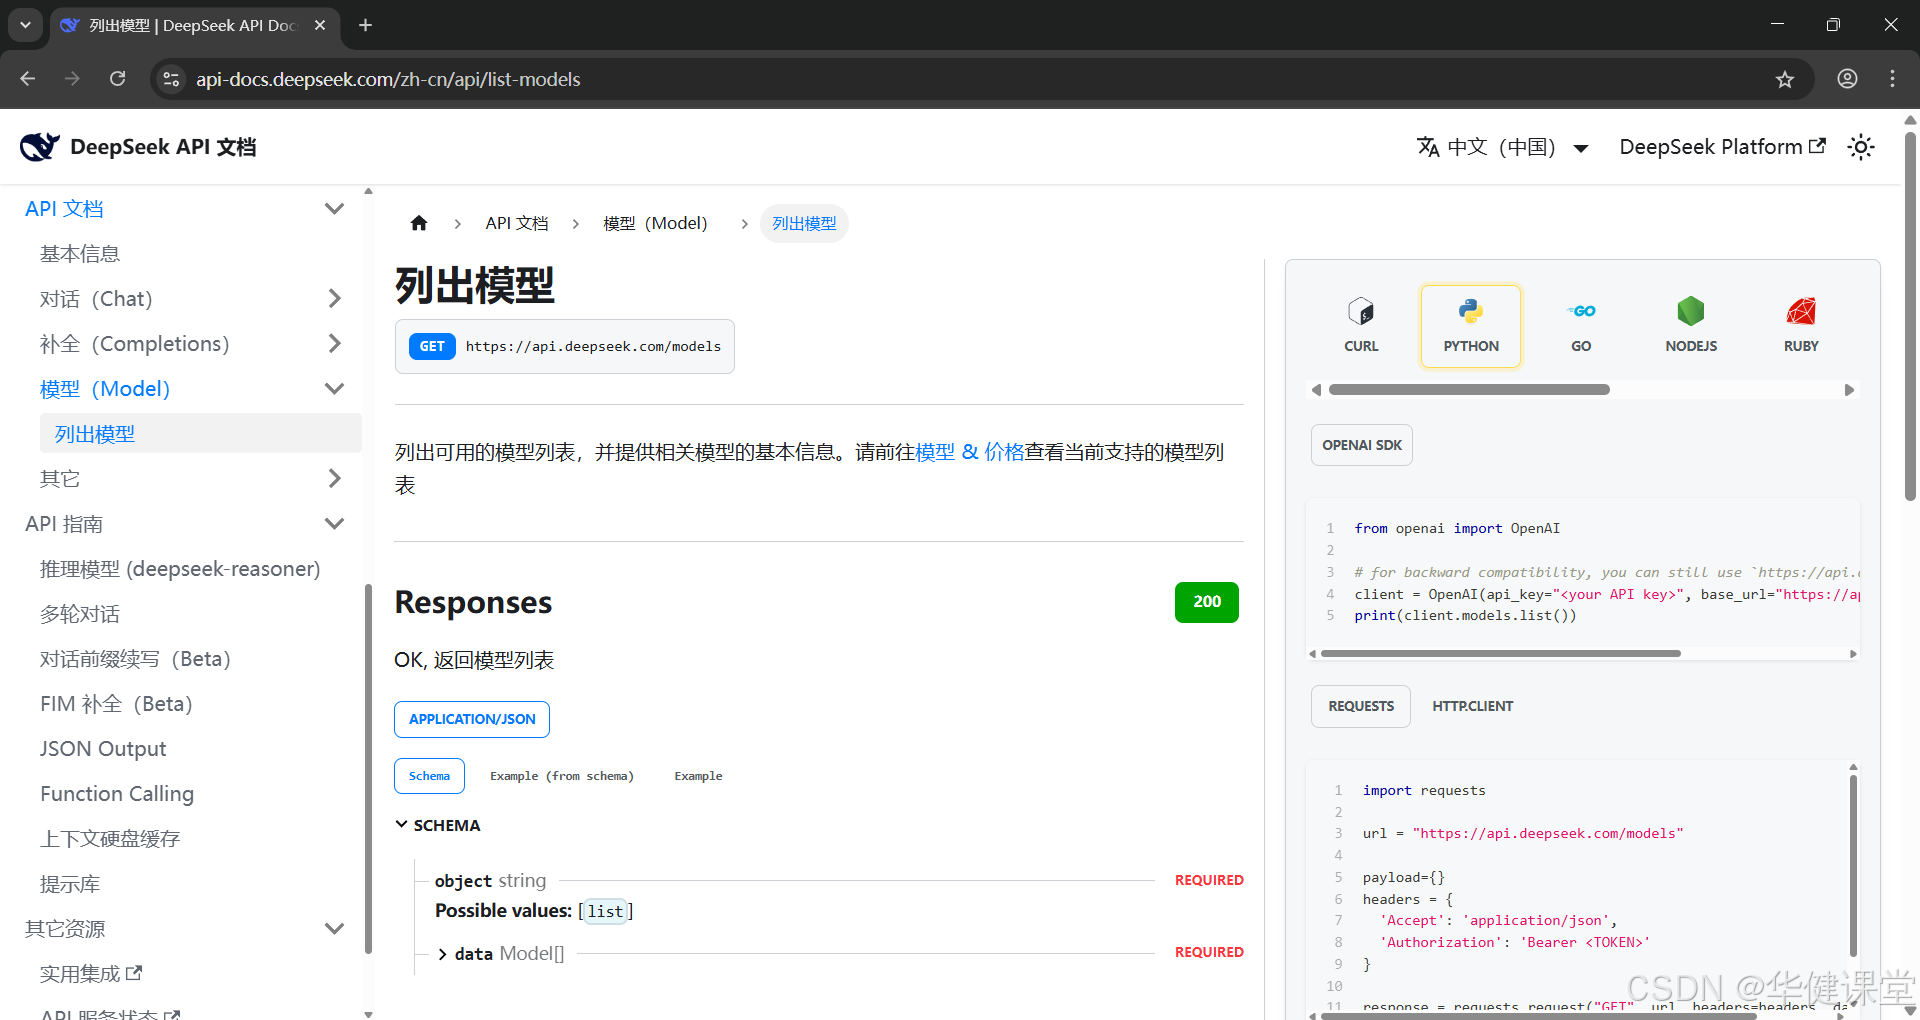
Task: Click API 文档 breadcrumb
Action: 517,223
